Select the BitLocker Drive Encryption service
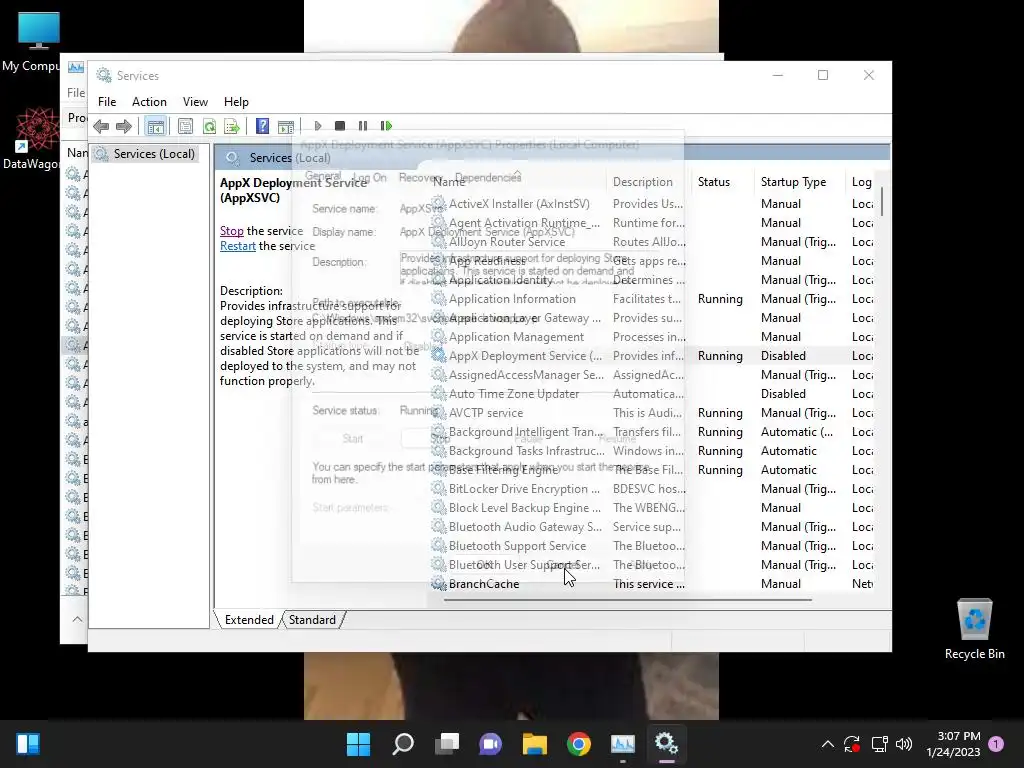 click(x=652, y=488)
